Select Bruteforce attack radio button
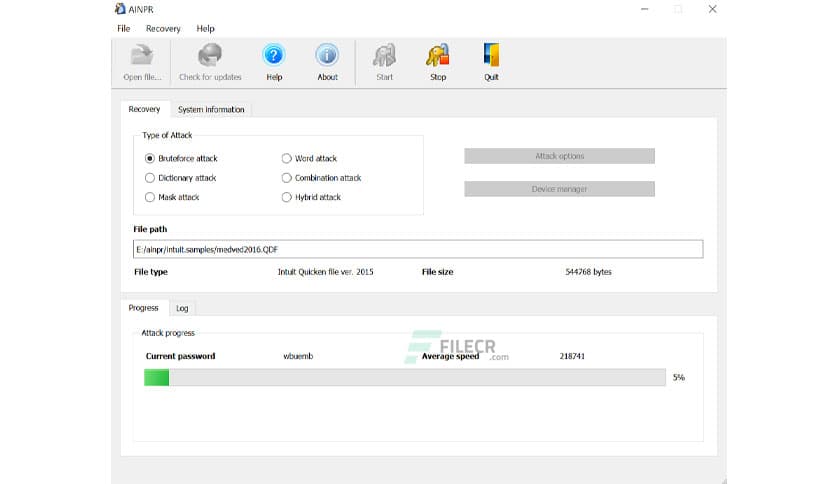The height and width of the screenshot is (484, 836). point(150,158)
